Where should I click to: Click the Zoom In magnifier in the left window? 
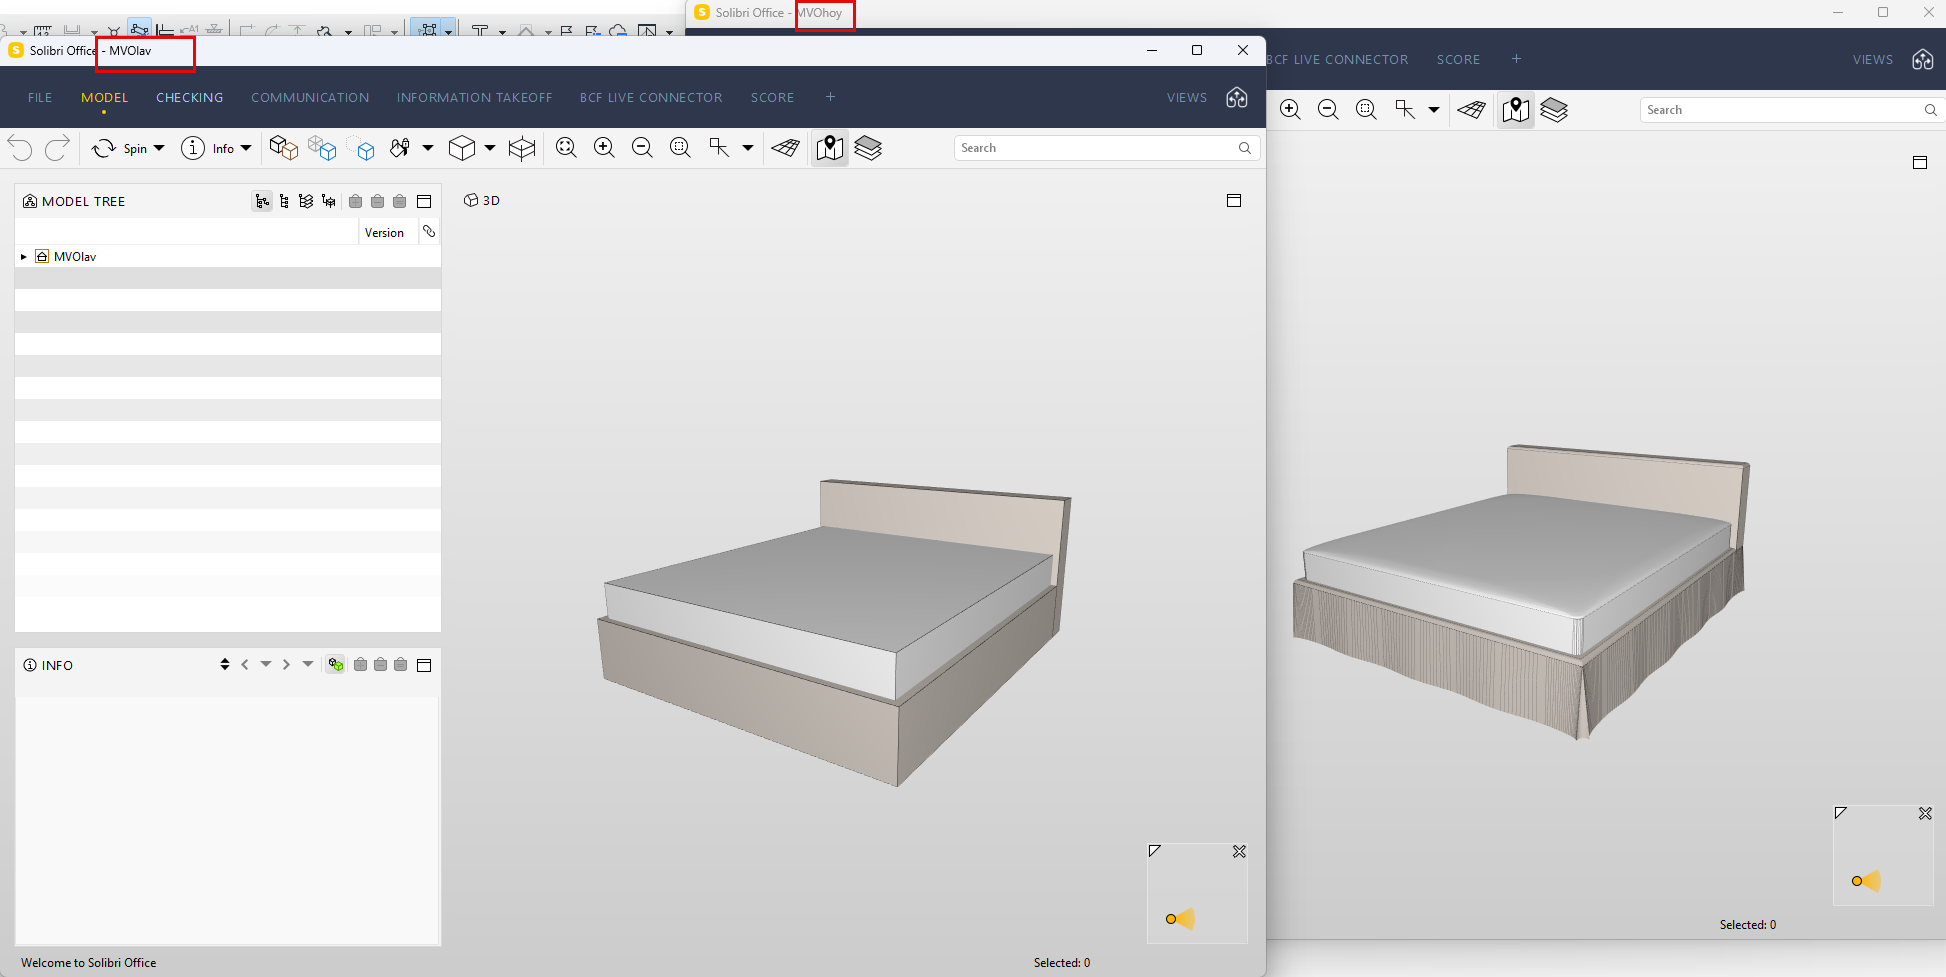604,148
